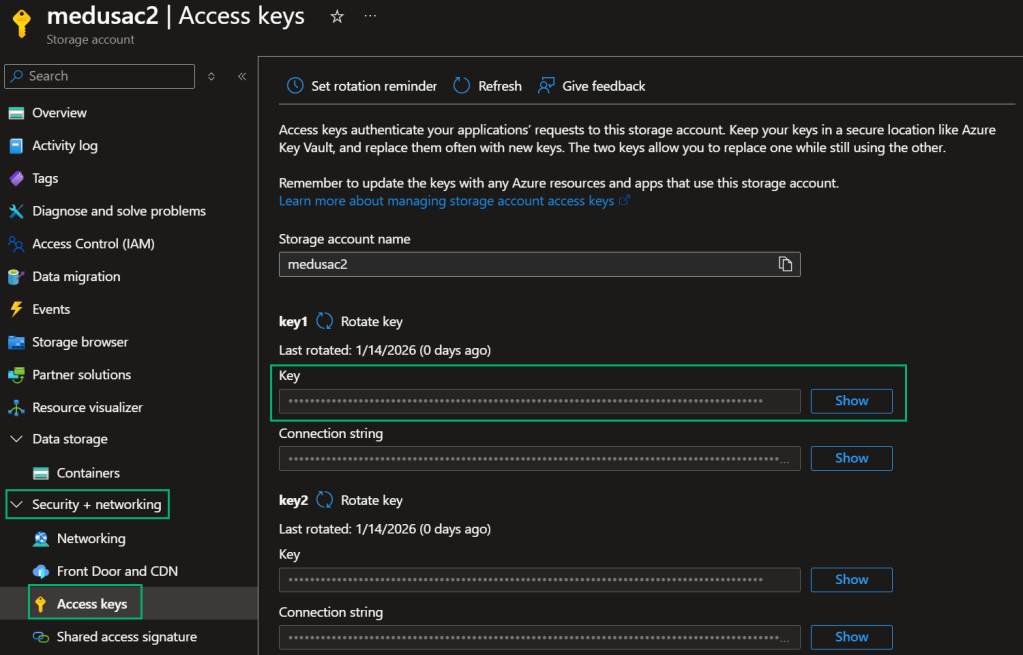1023x655 pixels.
Task: Show the key1 Key value
Action: click(x=851, y=401)
